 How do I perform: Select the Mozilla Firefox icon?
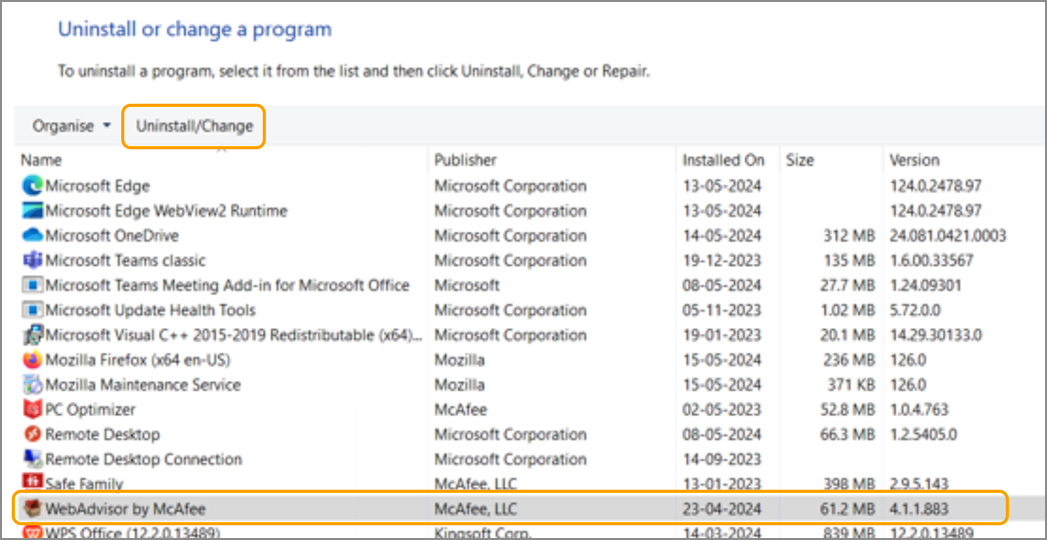tap(32, 360)
